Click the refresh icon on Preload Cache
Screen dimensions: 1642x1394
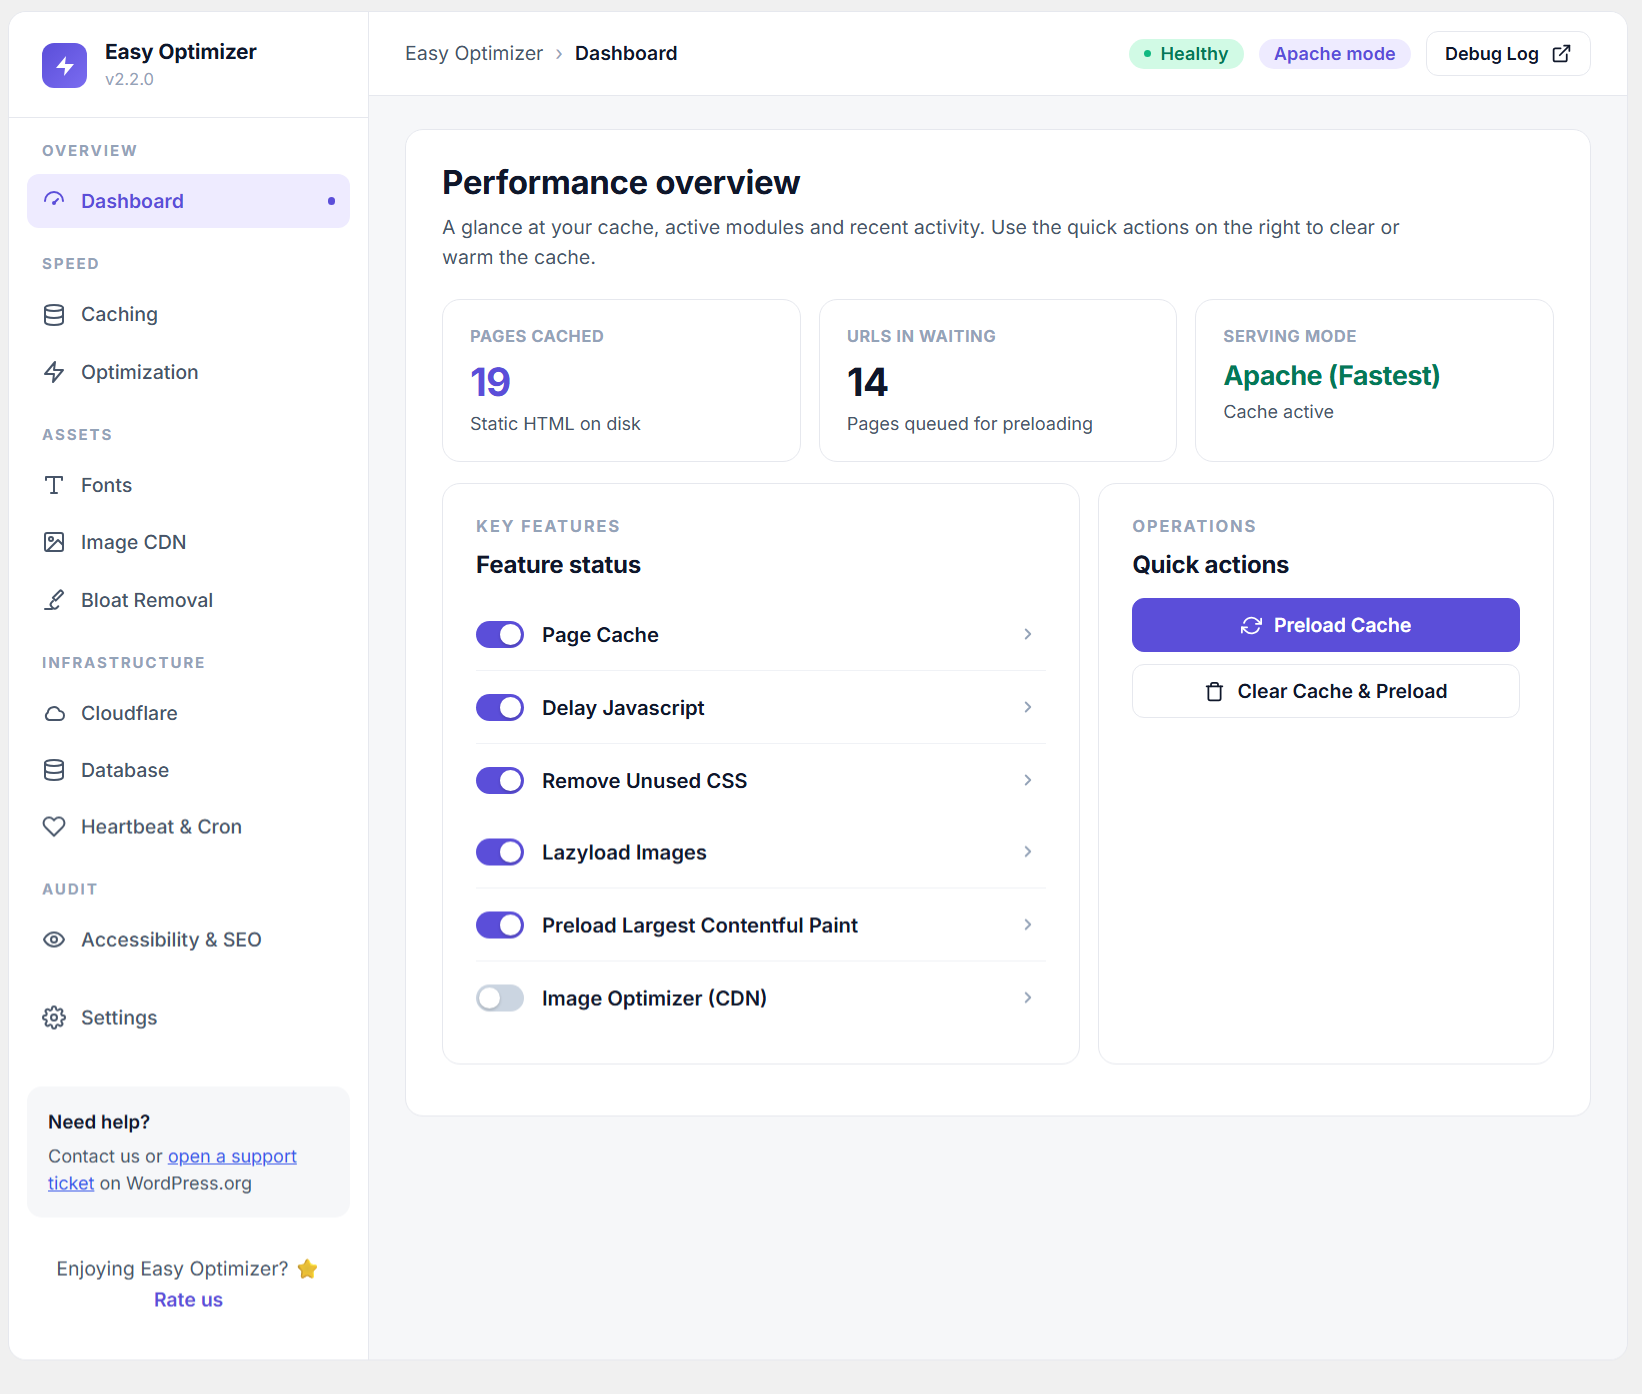(x=1251, y=625)
